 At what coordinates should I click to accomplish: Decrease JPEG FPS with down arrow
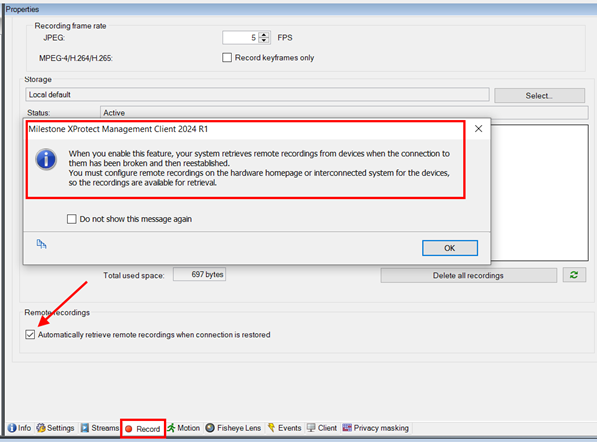264,40
